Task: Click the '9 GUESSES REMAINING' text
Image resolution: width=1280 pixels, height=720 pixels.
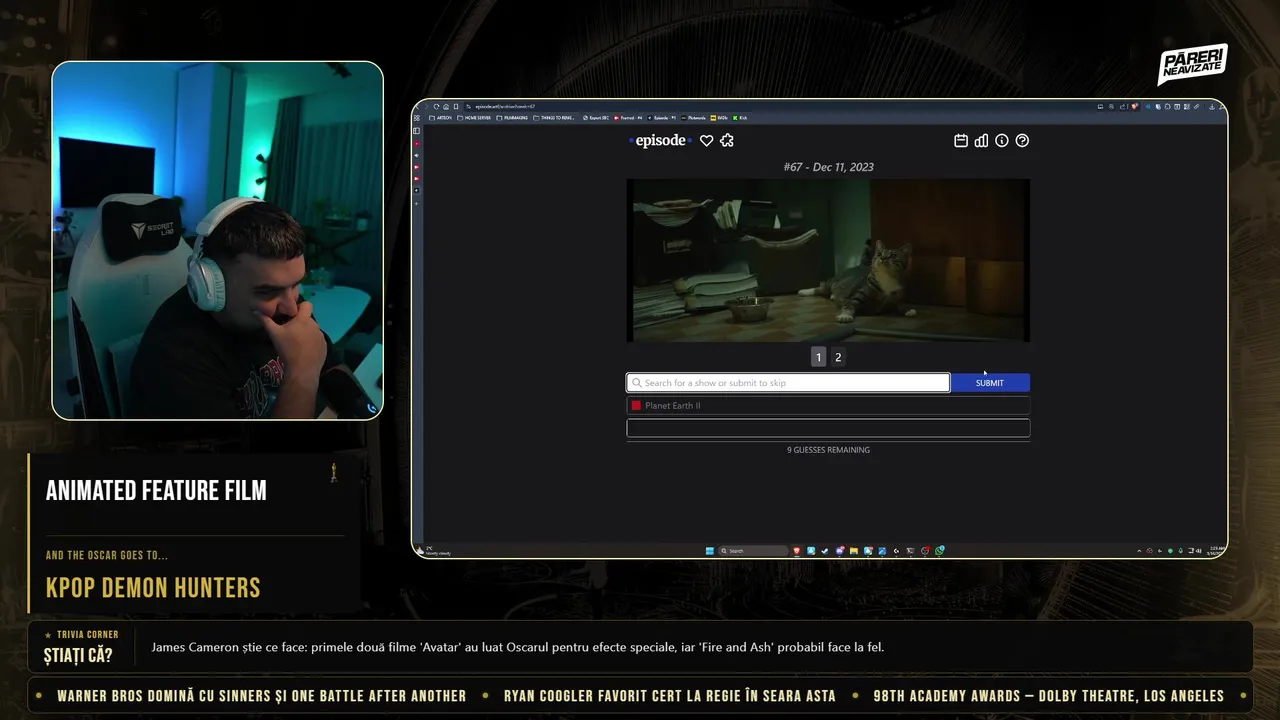Action: point(828,450)
